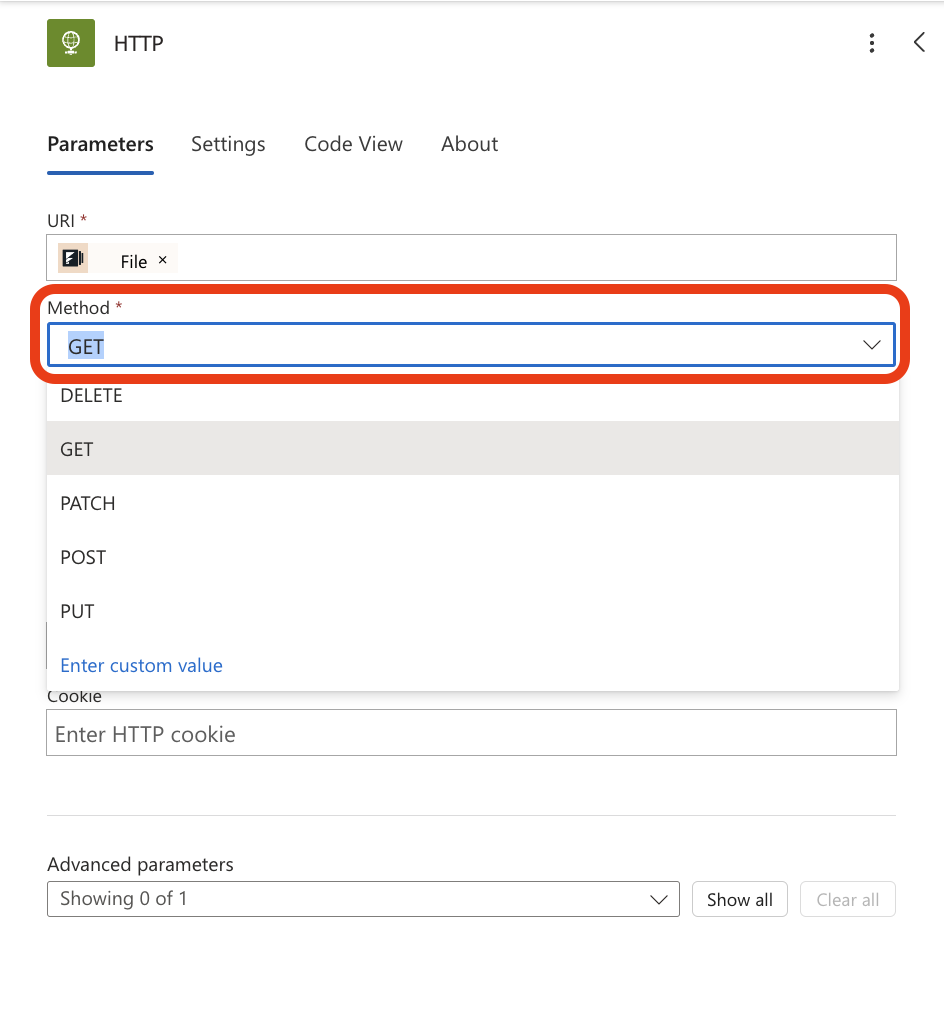Select PATCH from the method list
This screenshot has height=1017, width=944.
tap(88, 504)
